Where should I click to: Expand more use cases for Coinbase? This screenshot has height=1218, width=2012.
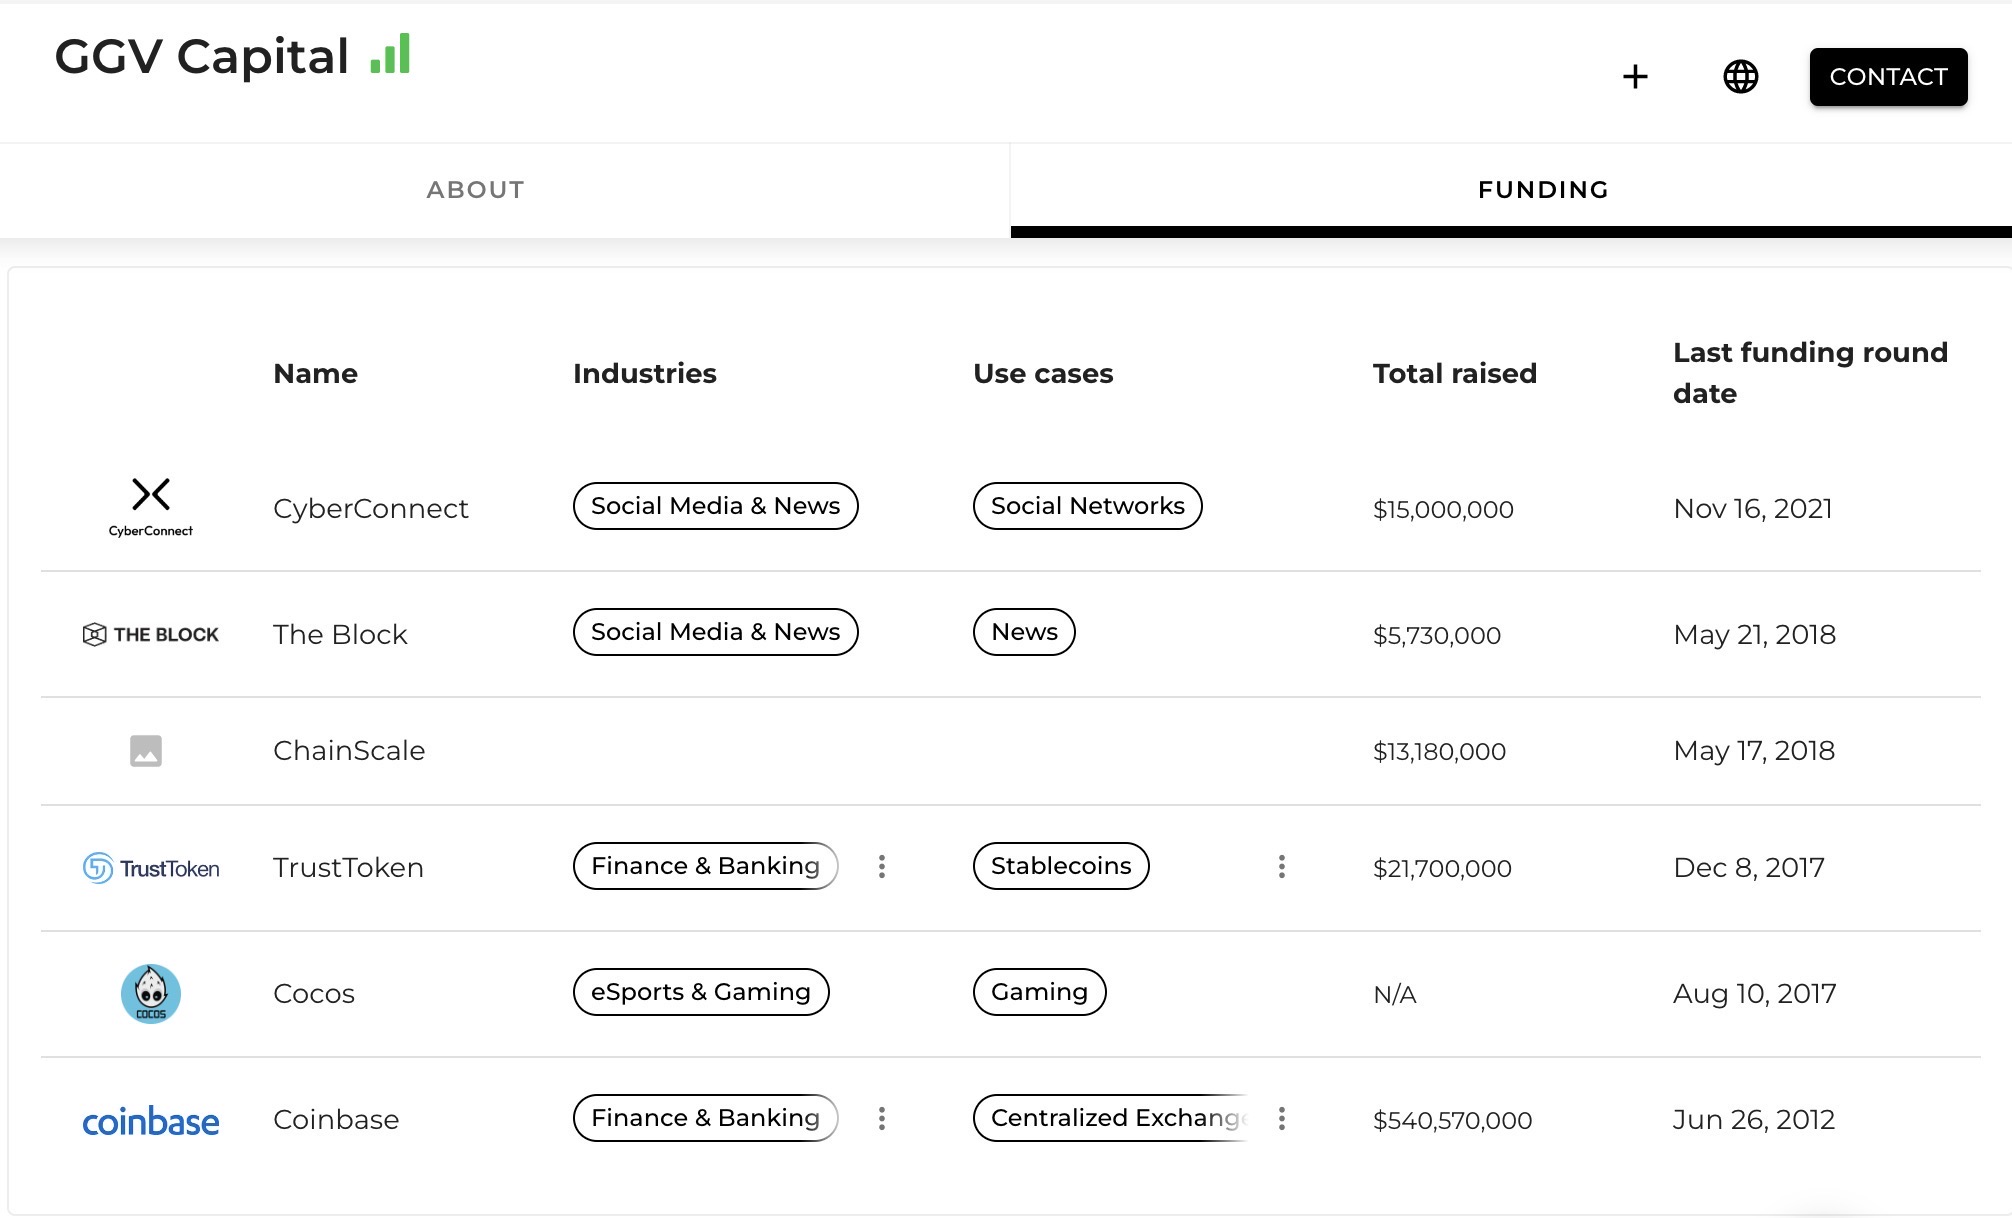pos(1281,1118)
